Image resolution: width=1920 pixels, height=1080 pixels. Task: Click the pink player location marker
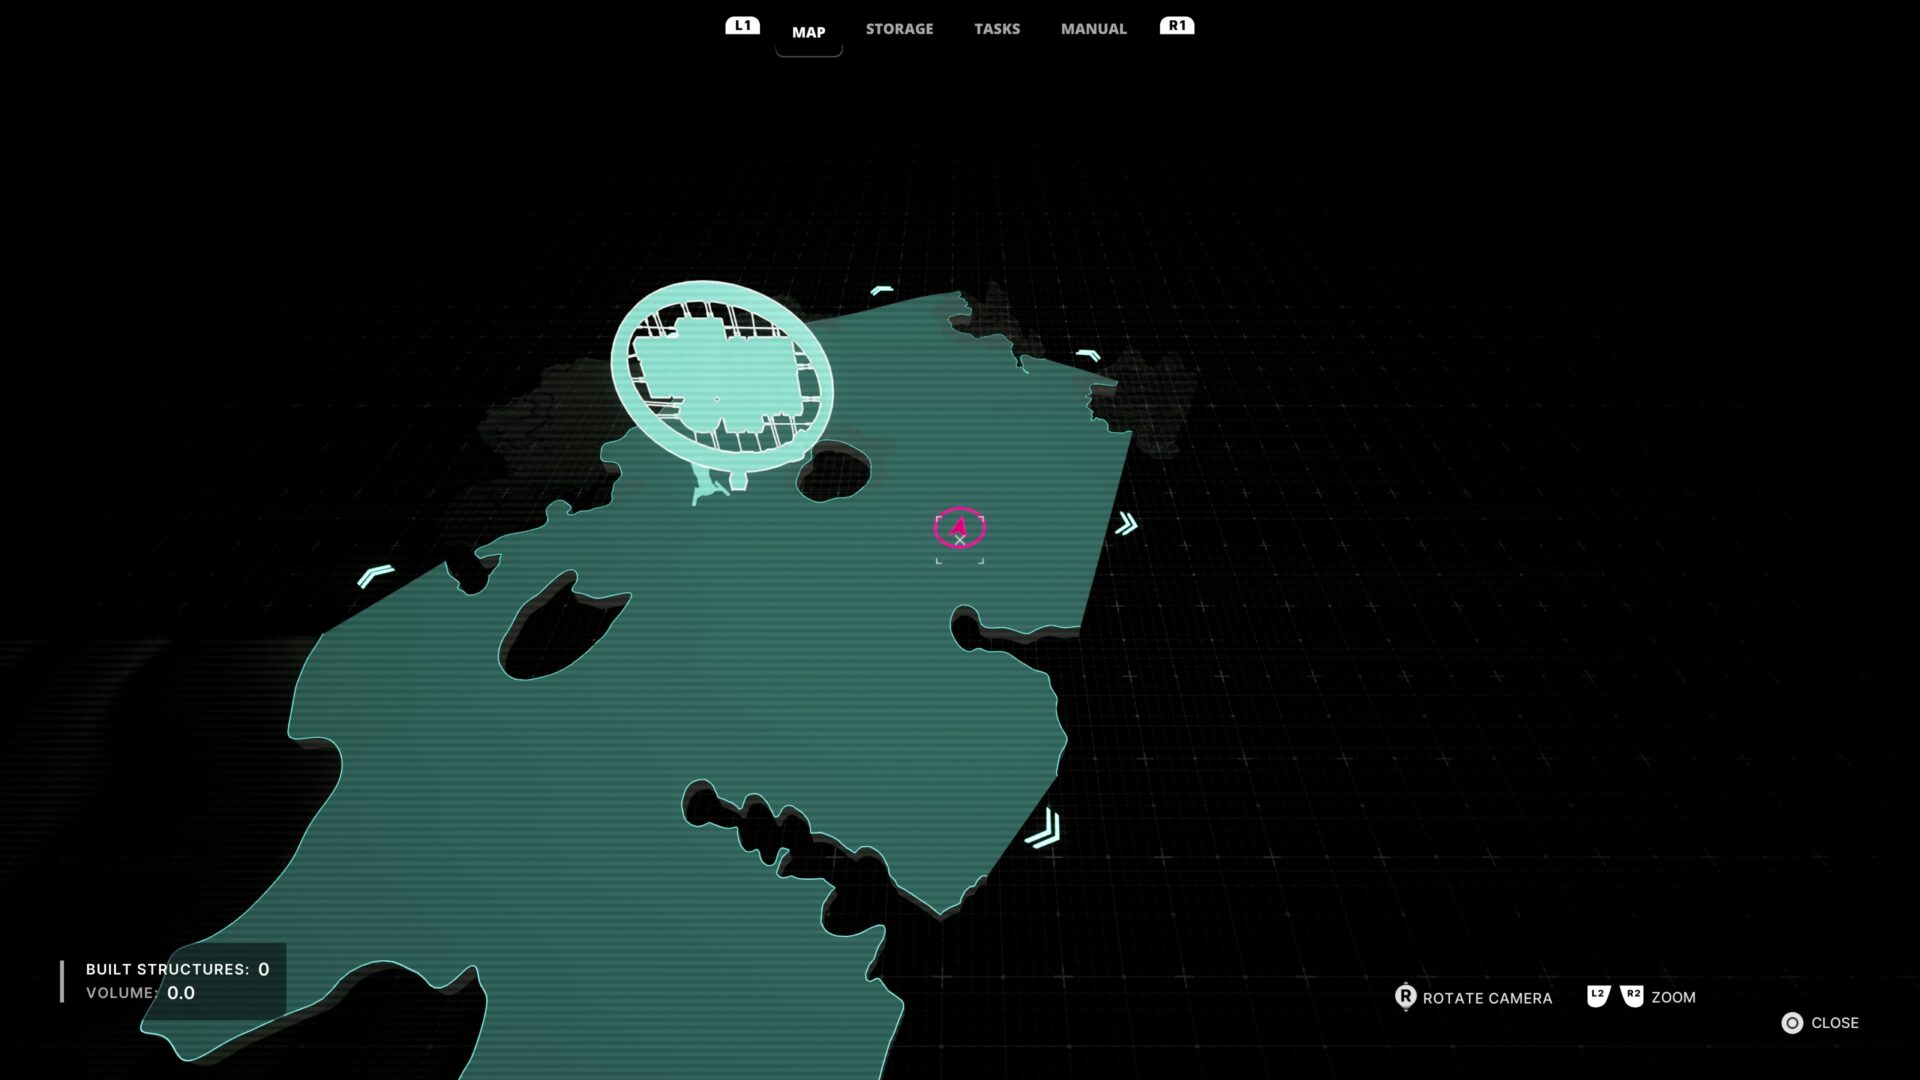pos(959,527)
